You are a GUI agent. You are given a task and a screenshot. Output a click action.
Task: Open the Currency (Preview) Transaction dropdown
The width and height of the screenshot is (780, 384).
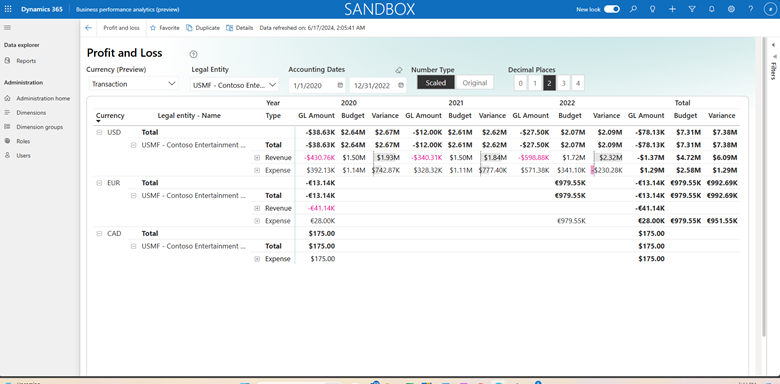(x=133, y=84)
